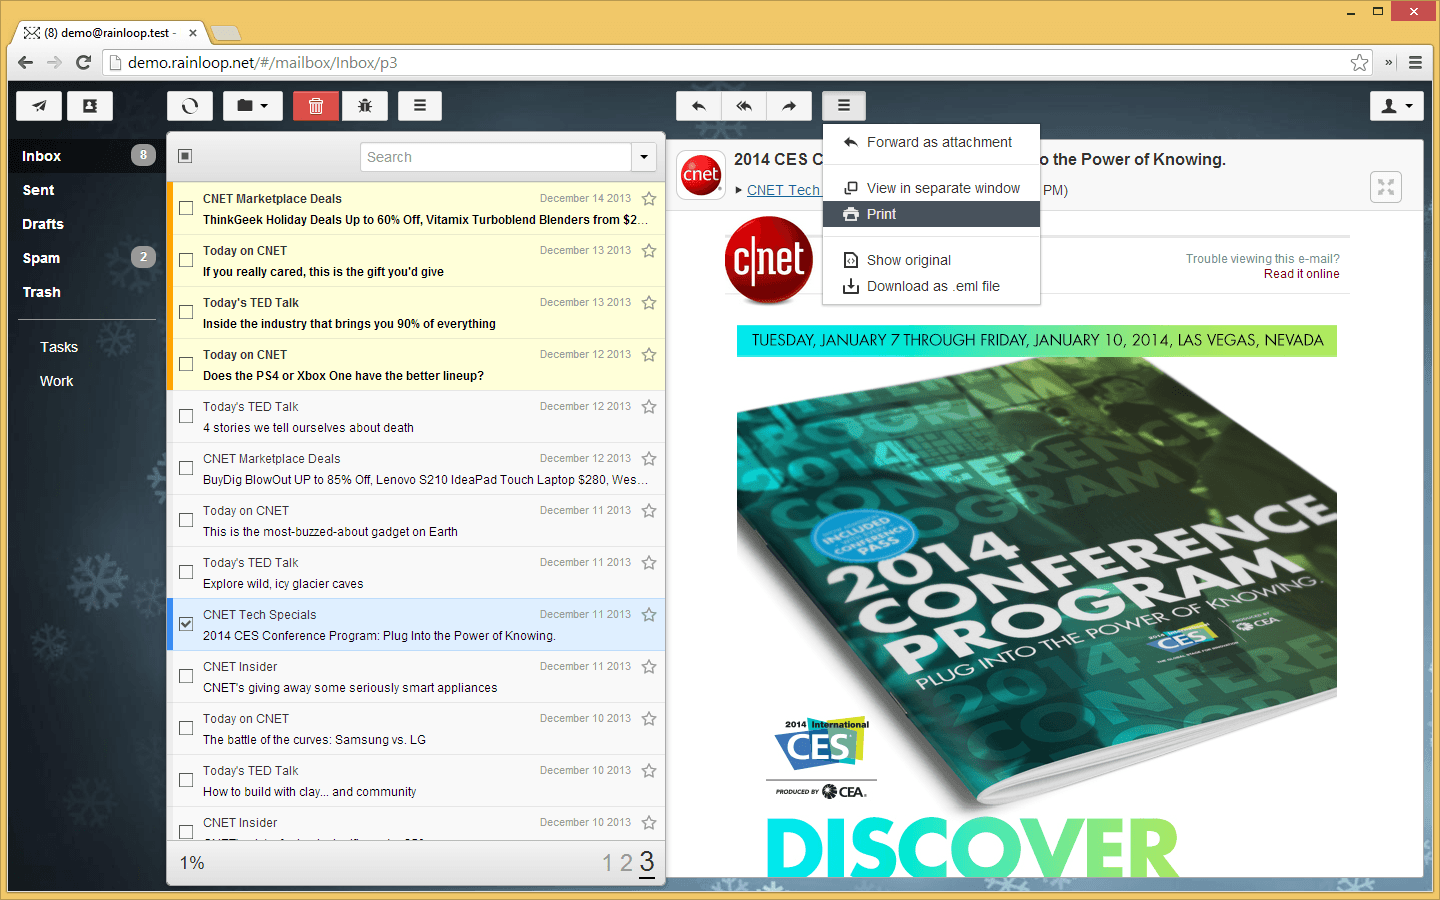Forward the current message

click(x=789, y=105)
